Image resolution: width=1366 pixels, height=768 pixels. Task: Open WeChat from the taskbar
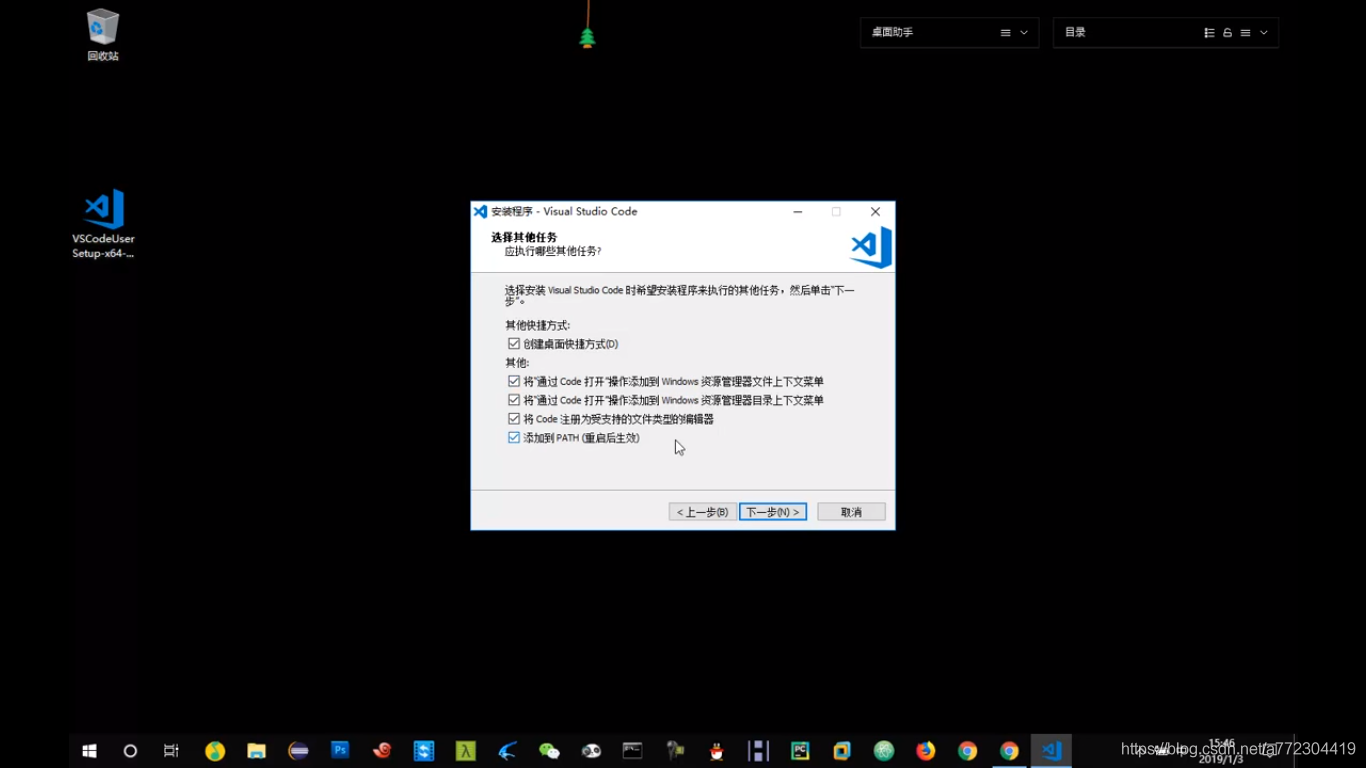[549, 751]
